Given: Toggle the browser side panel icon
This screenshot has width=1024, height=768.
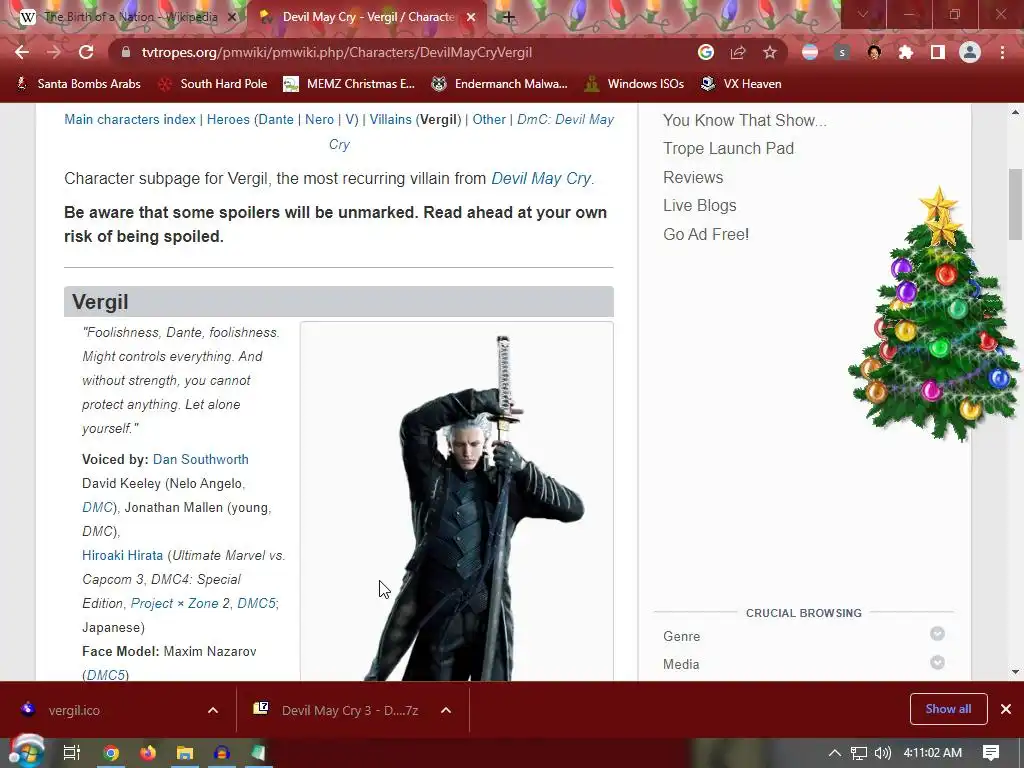Looking at the screenshot, I should coord(938,52).
